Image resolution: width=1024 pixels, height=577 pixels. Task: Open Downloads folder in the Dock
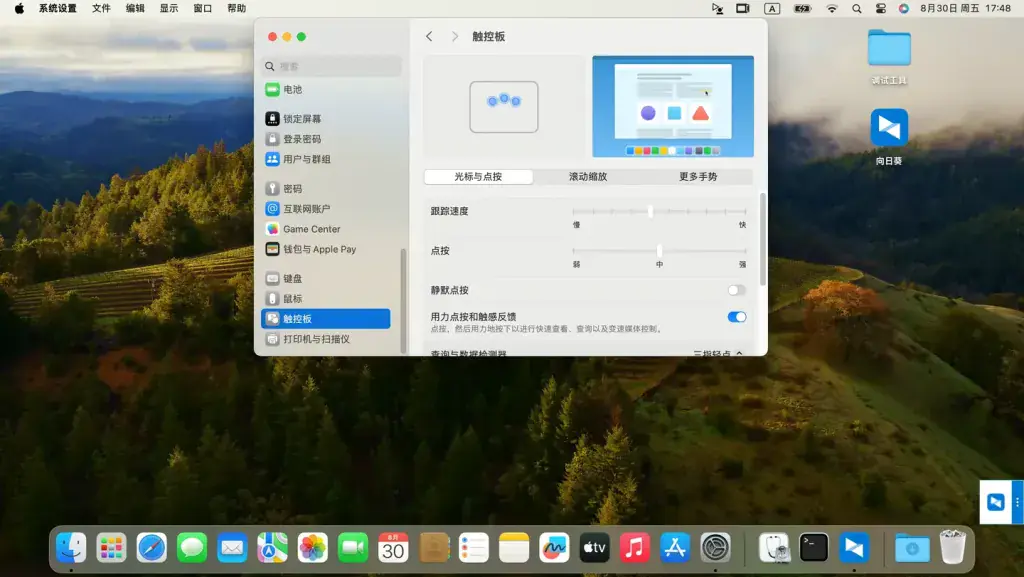[x=912, y=547]
